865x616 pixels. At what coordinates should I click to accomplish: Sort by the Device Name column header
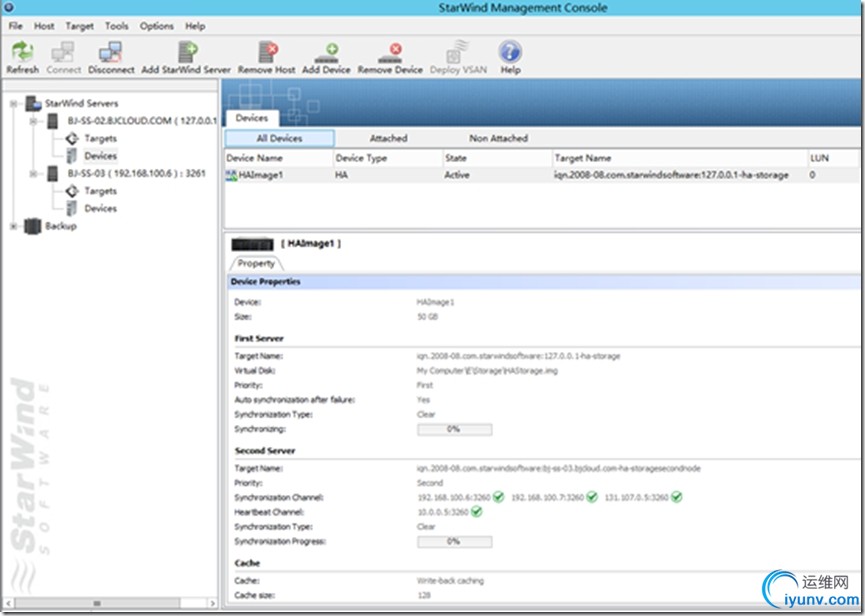279,158
